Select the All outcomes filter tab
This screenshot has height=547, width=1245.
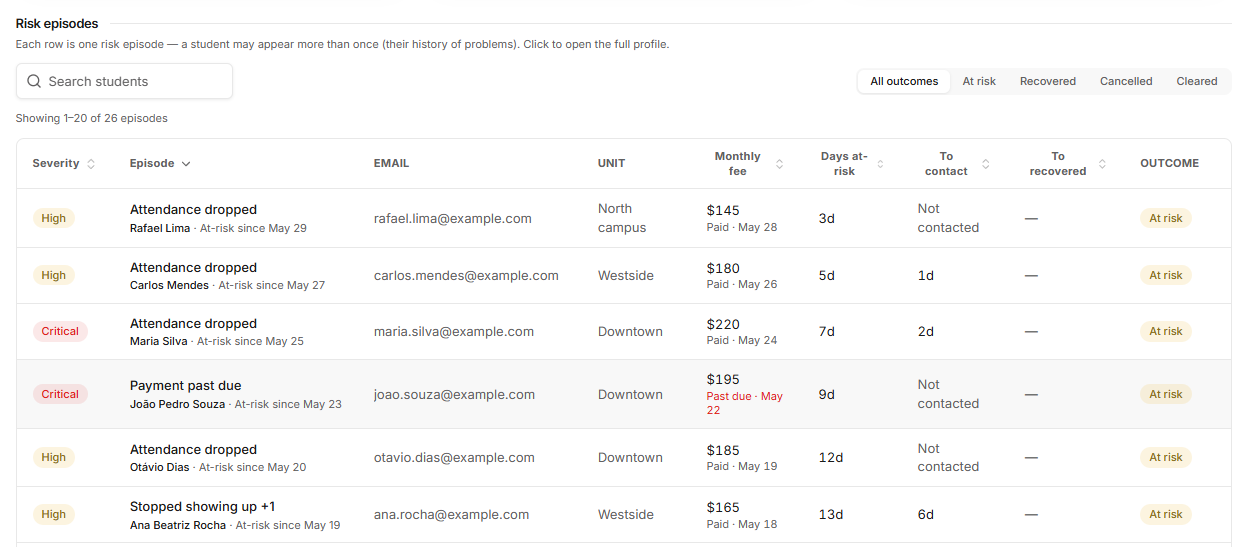tap(904, 81)
